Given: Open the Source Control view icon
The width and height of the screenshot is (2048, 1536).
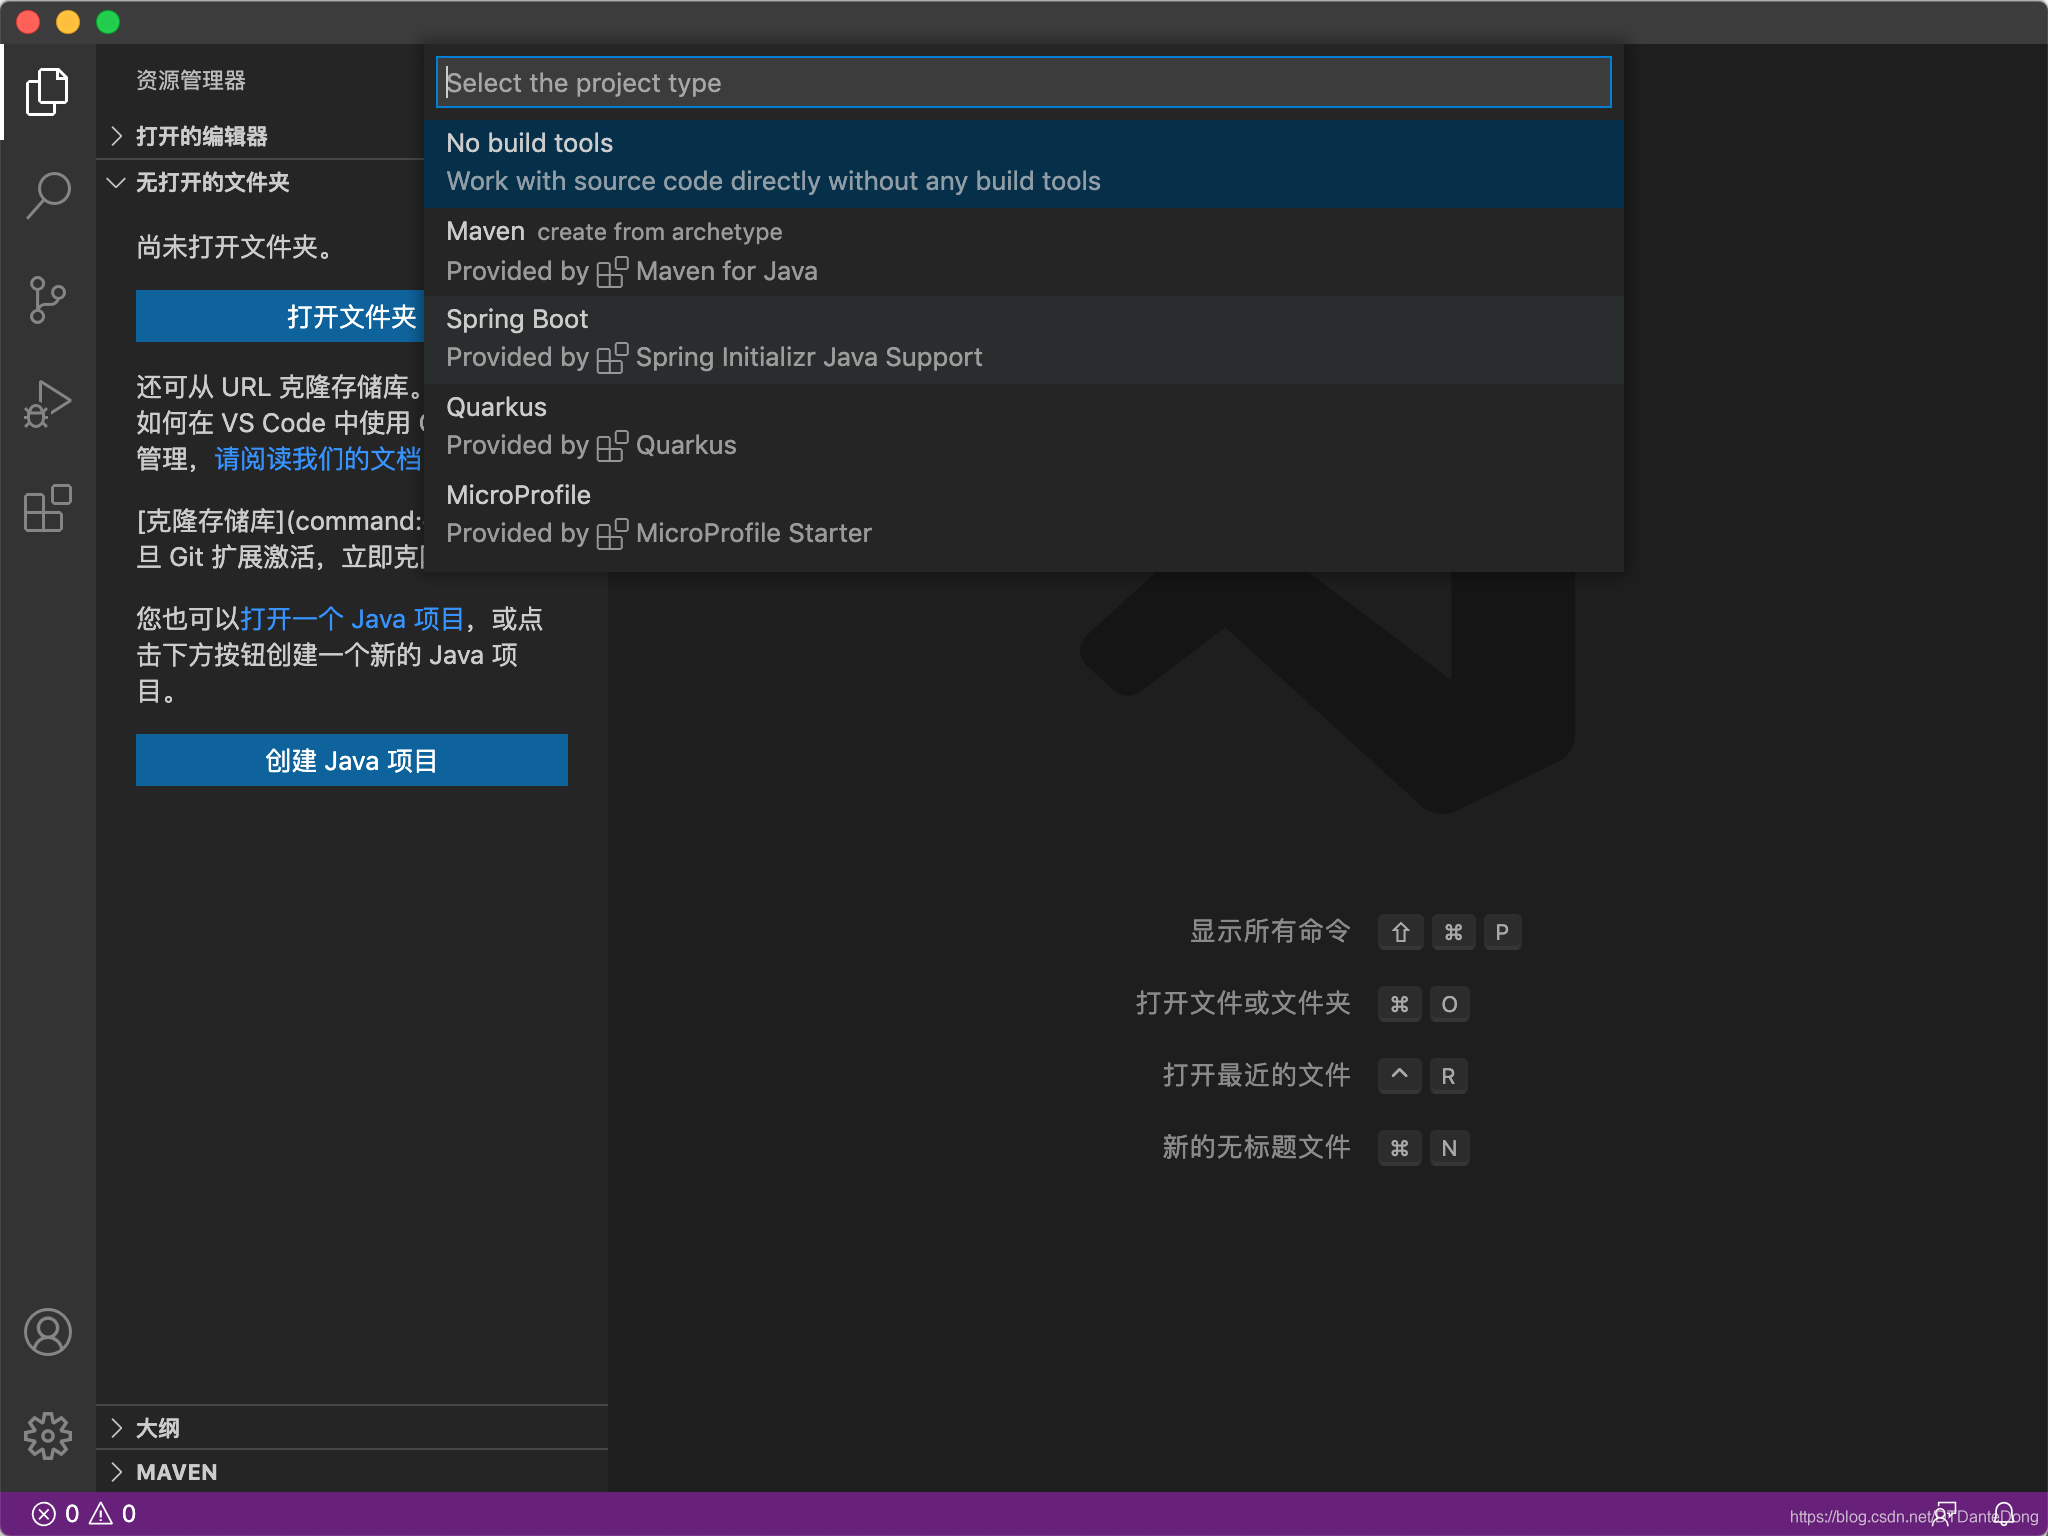Looking at the screenshot, I should [47, 299].
